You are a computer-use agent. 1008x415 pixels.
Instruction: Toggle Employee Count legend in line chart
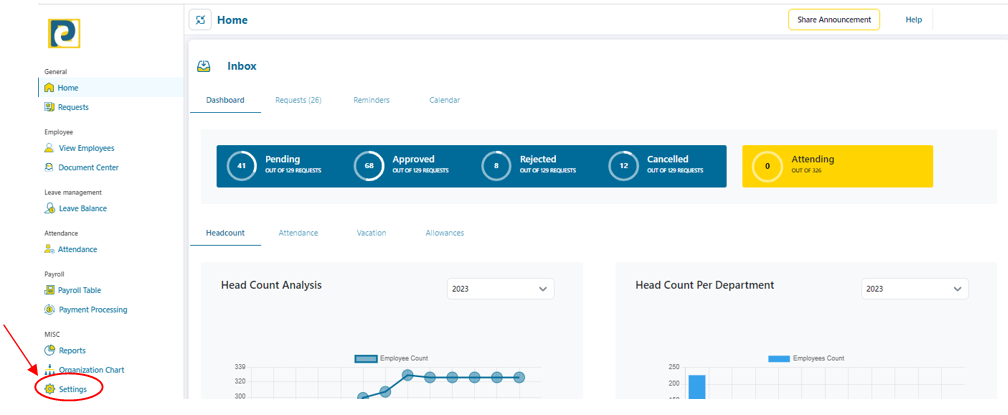pos(366,358)
